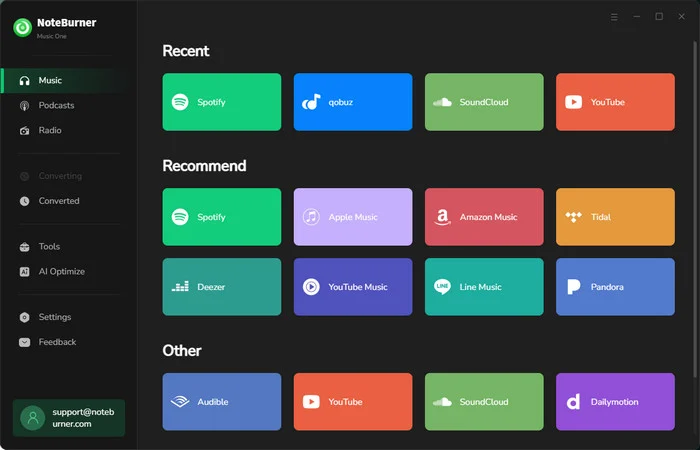The width and height of the screenshot is (700, 450).
Task: Click the NoteBurner logo icon
Action: [22, 27]
